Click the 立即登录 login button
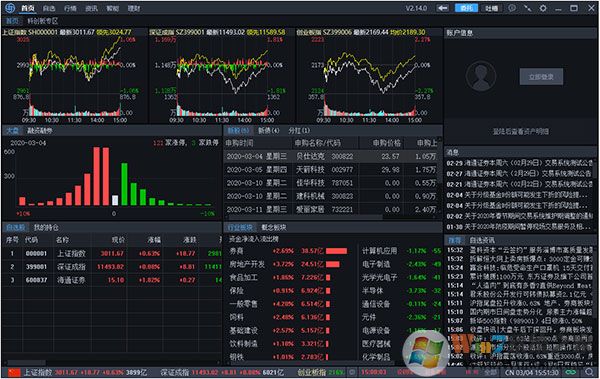 pyautogui.click(x=541, y=77)
